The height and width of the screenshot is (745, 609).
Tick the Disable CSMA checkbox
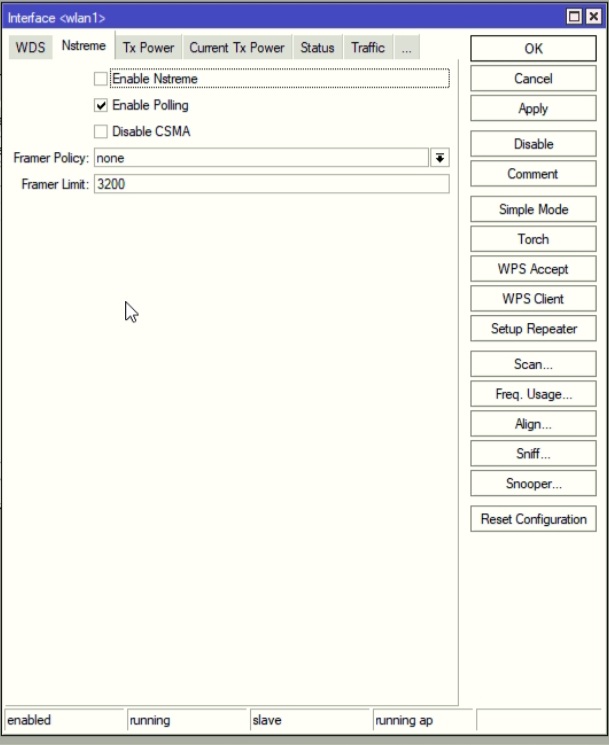point(101,131)
